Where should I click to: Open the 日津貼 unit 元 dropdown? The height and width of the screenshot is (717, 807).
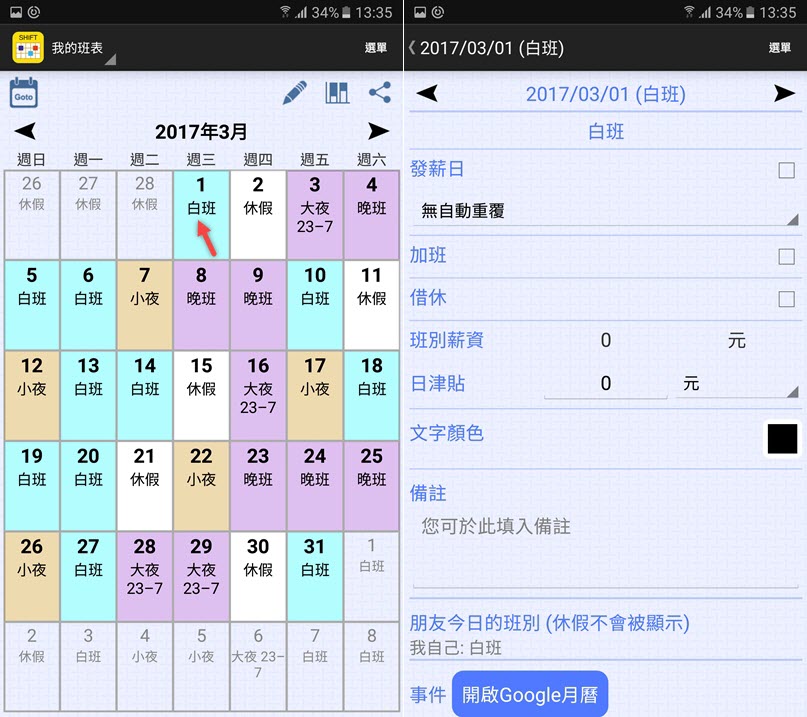pos(737,384)
